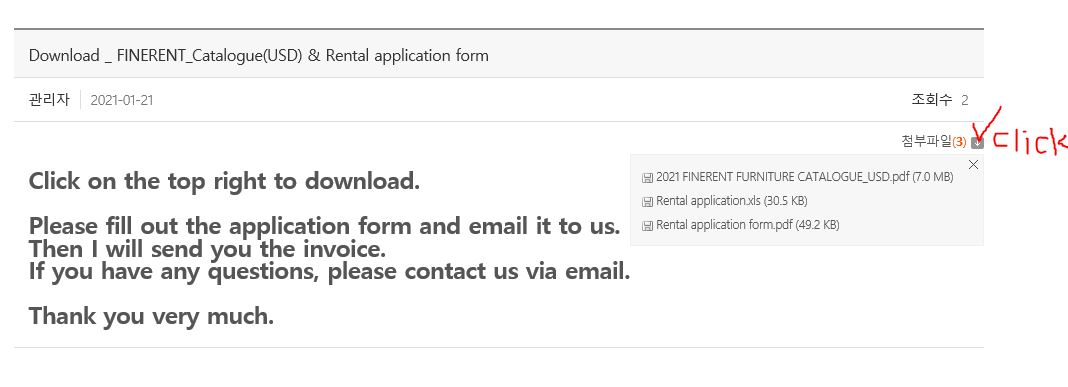1068x387 pixels.
Task: Click the post date 2021-01-21
Action: click(x=122, y=100)
